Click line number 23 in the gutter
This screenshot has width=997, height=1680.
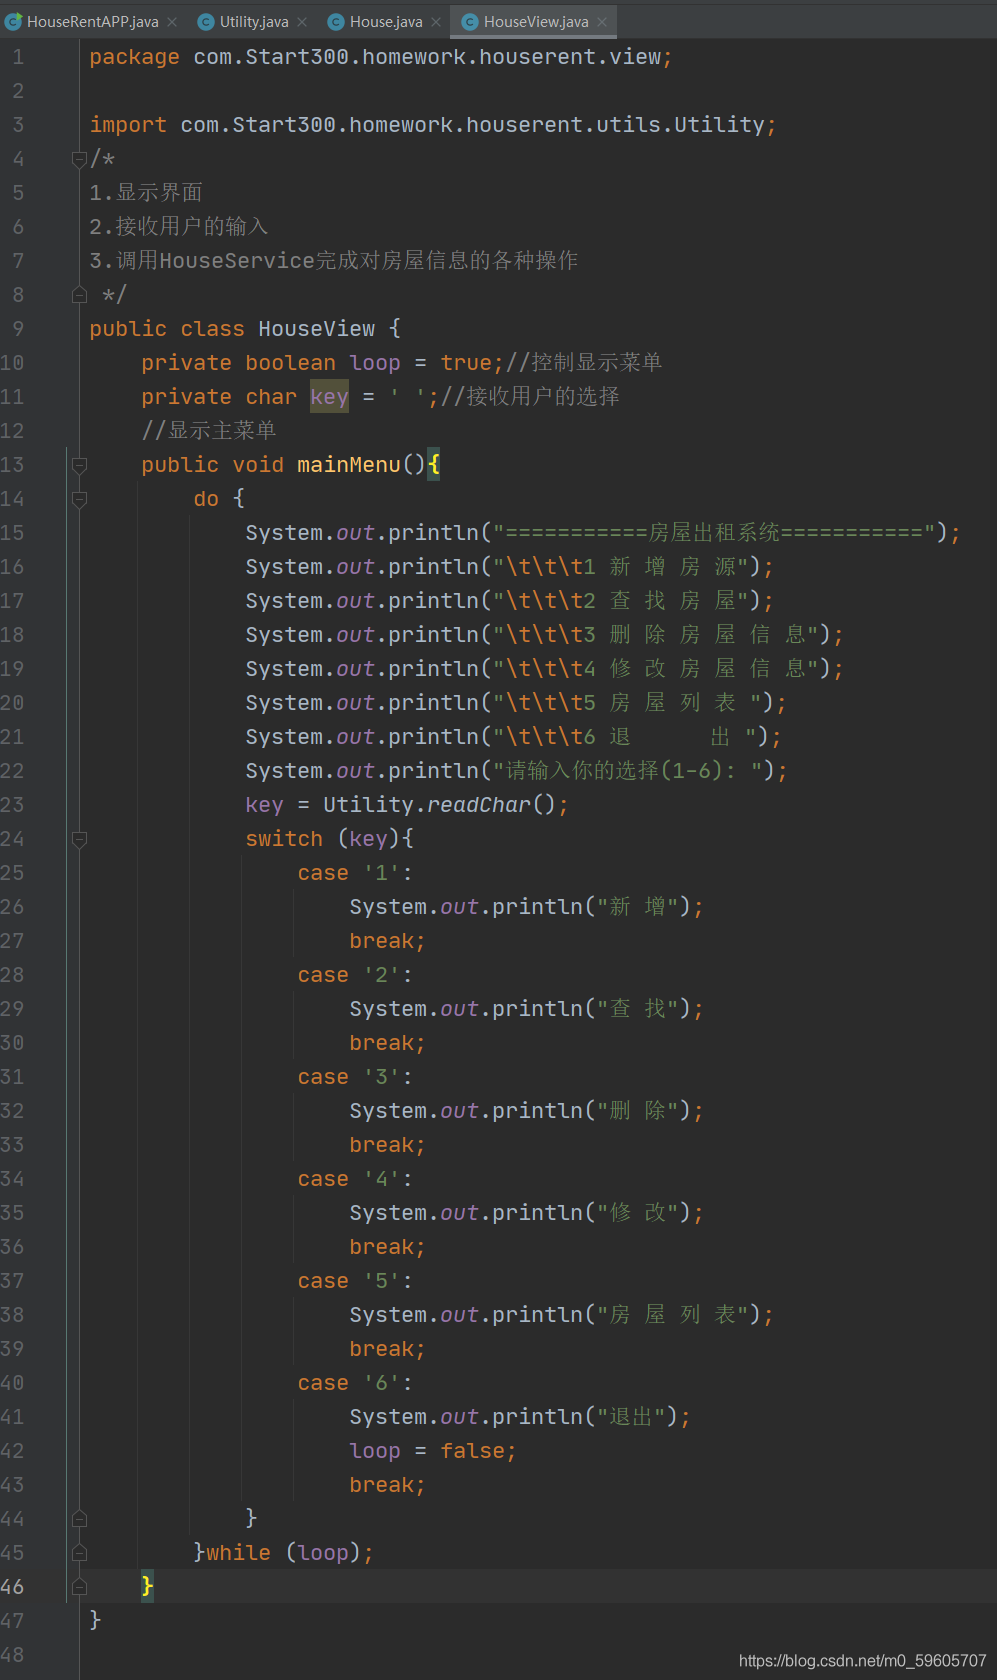(12, 805)
